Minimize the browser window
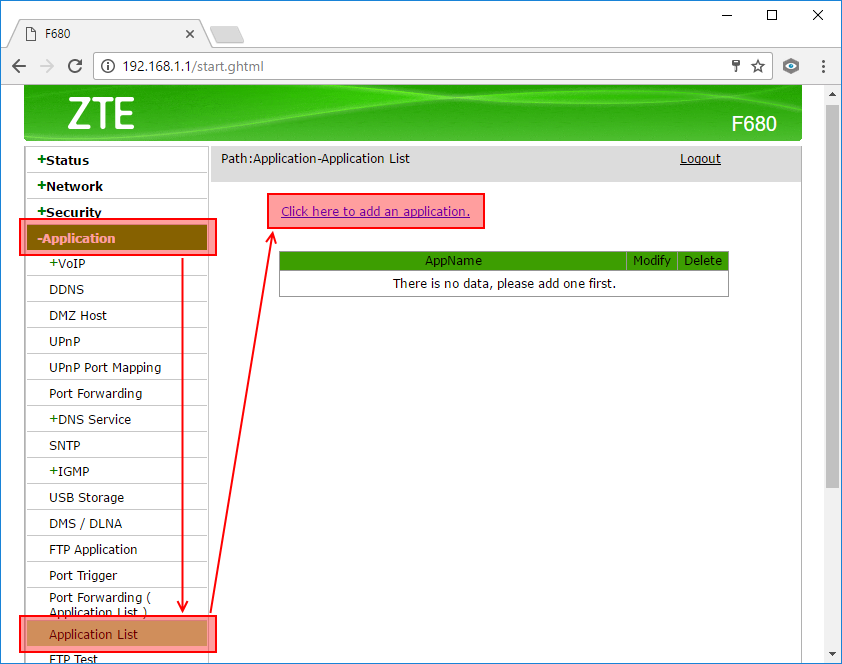Image resolution: width=842 pixels, height=664 pixels. [727, 15]
